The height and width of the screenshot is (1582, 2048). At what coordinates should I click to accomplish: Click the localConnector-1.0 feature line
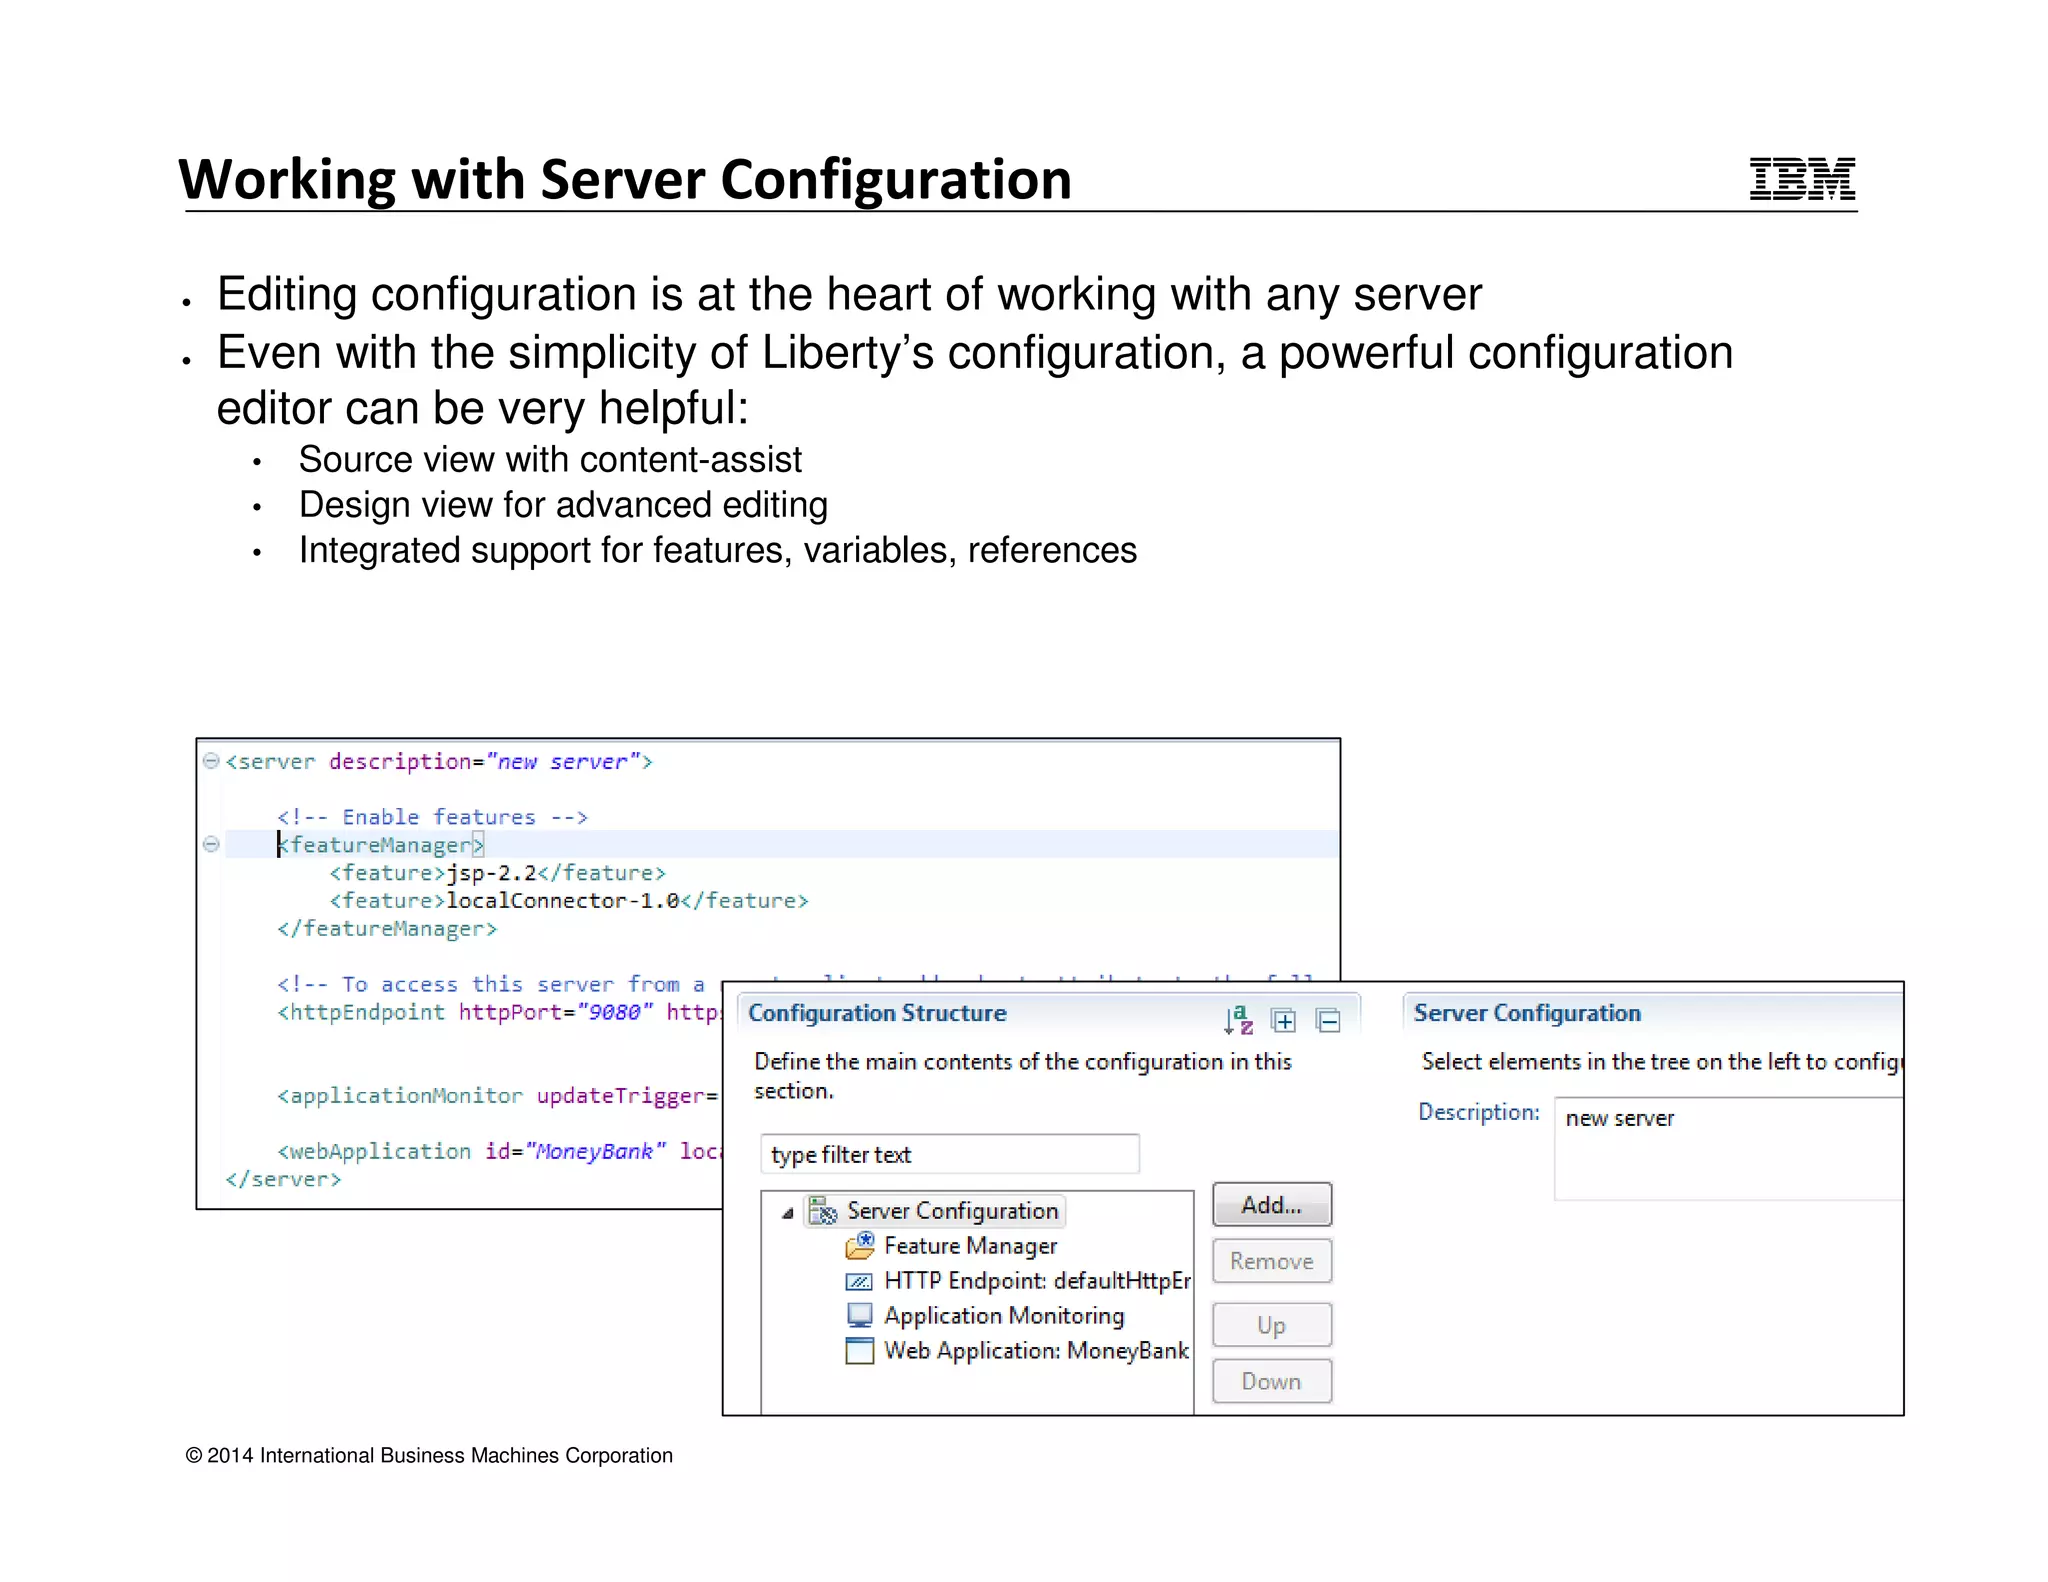pos(568,901)
